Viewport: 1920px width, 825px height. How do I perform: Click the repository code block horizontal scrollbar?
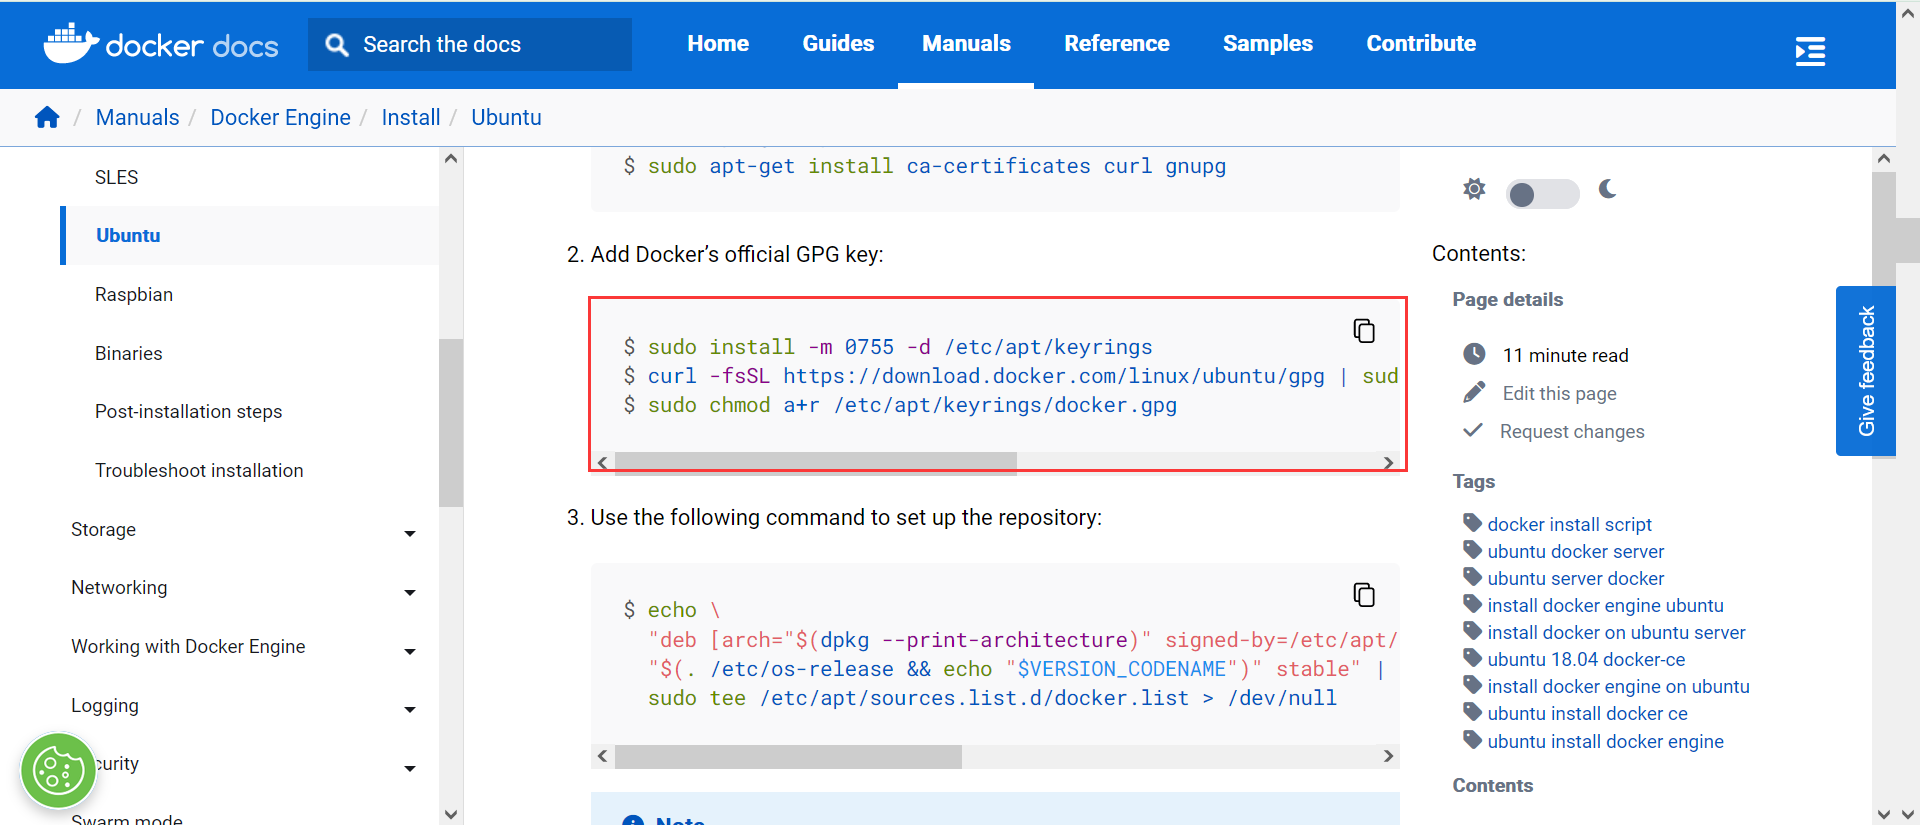click(x=788, y=756)
